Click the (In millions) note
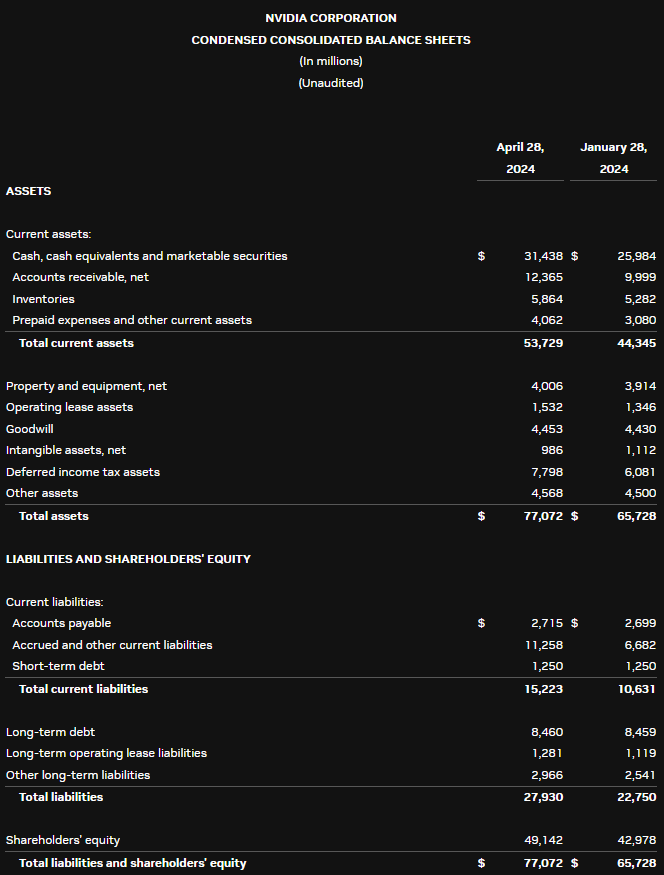The image size is (664, 875). [331, 61]
